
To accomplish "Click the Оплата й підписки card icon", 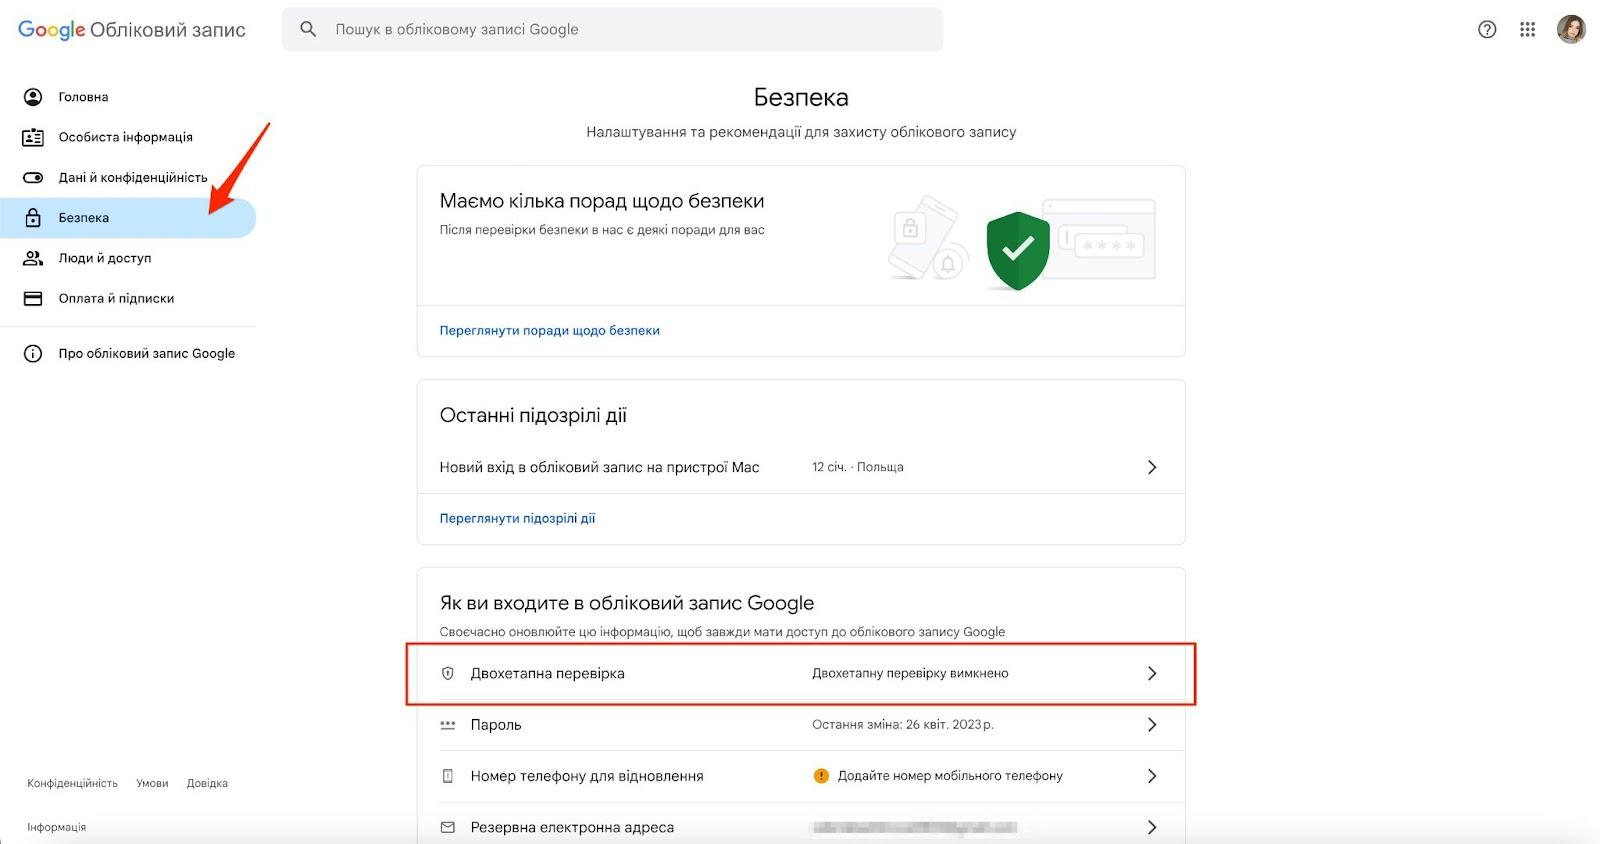I will pos(33,298).
